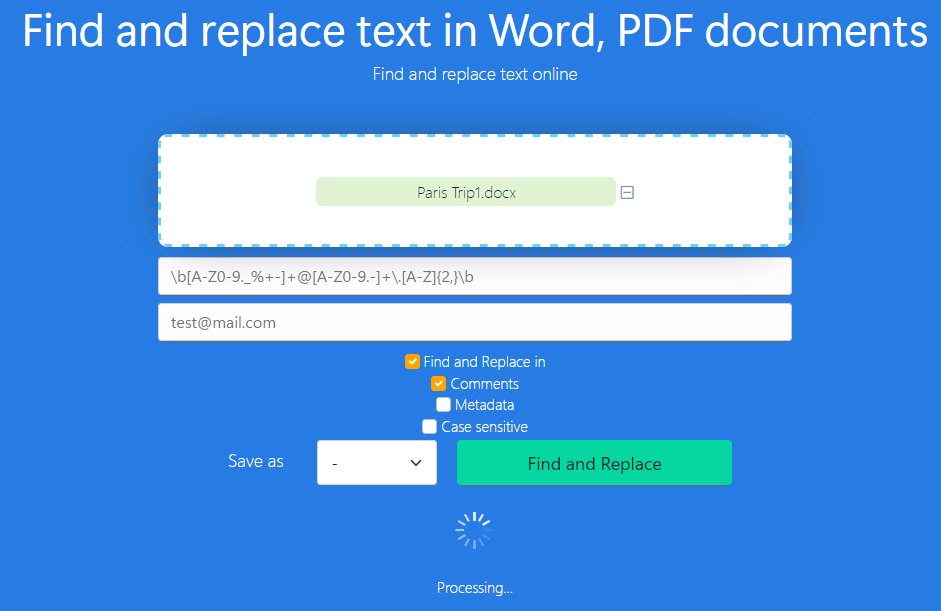Viewport: 941px width, 611px height.
Task: Toggle the Find and Replace in checkbox
Action: [x=412, y=362]
